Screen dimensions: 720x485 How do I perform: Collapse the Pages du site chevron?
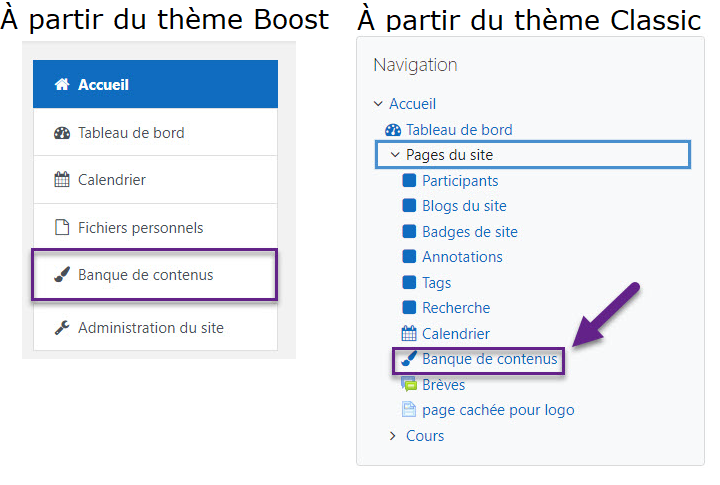395,155
